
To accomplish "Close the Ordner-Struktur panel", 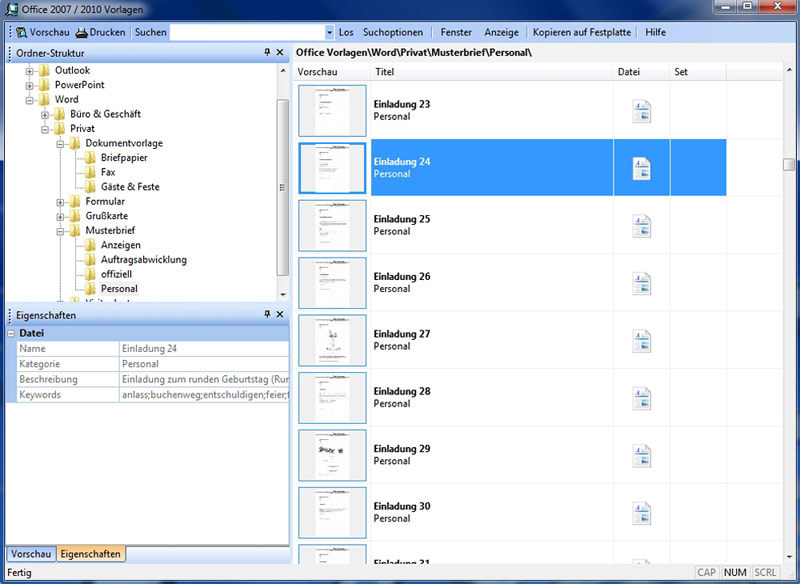I will point(280,52).
